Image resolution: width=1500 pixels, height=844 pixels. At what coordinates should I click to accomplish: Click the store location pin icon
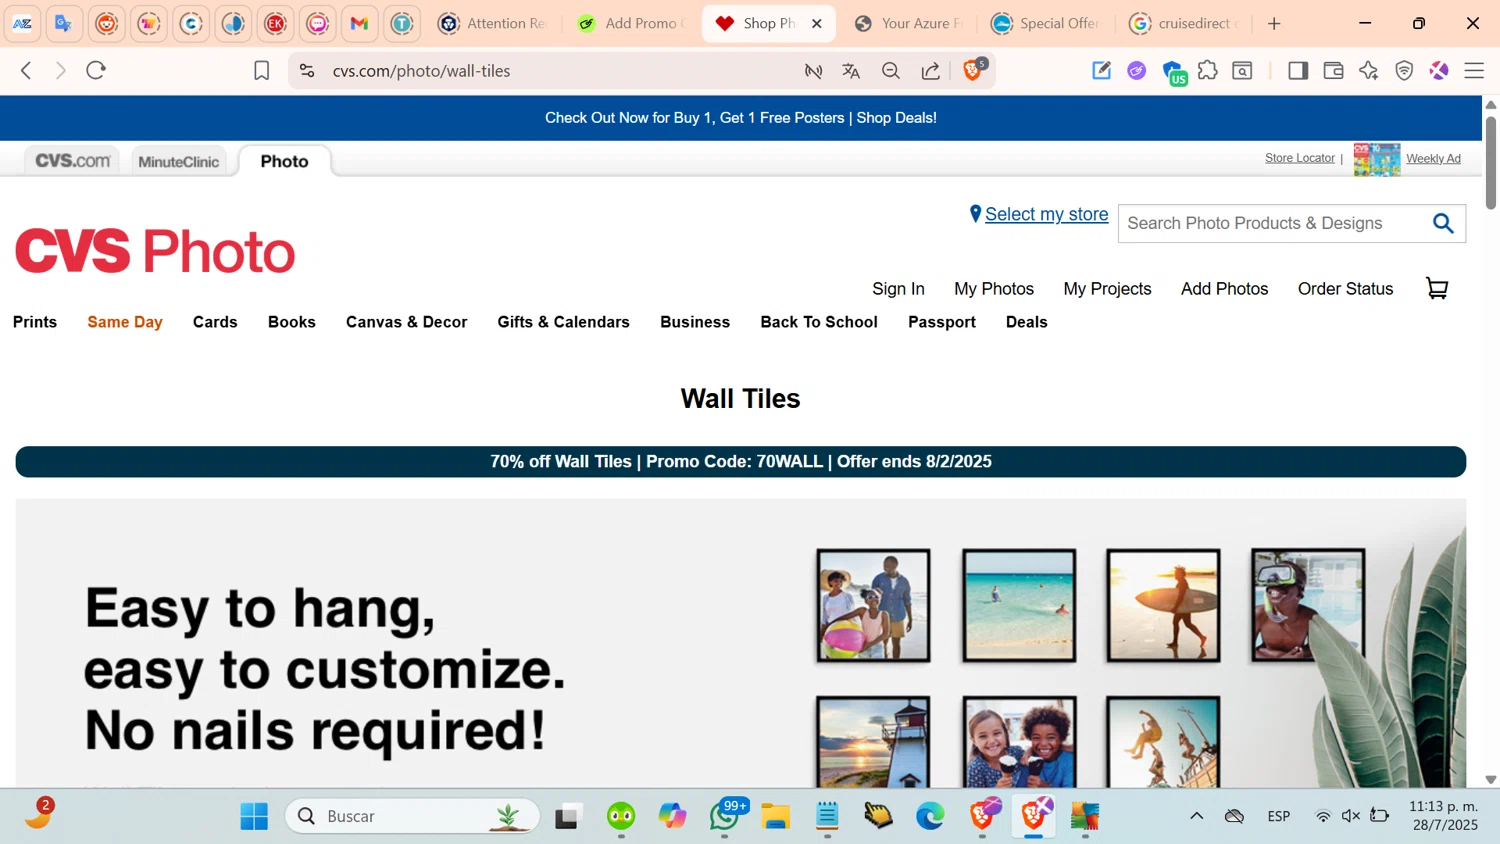(x=975, y=214)
